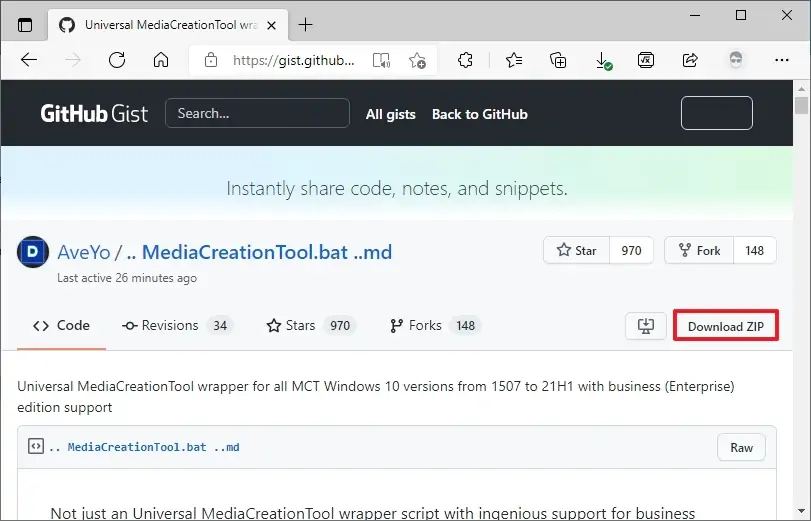Click the grayed-out Forward button
Image resolution: width=811 pixels, height=521 pixels.
point(73,60)
